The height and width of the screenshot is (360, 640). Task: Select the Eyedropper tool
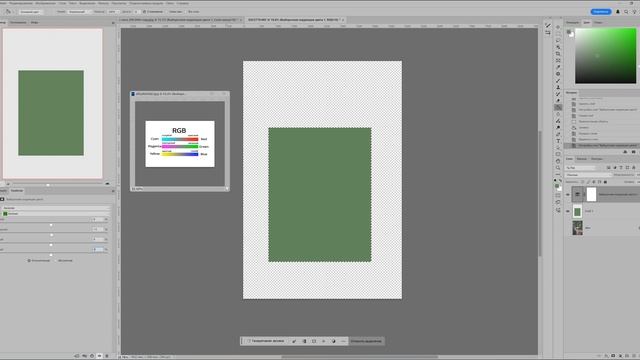pos(558,67)
